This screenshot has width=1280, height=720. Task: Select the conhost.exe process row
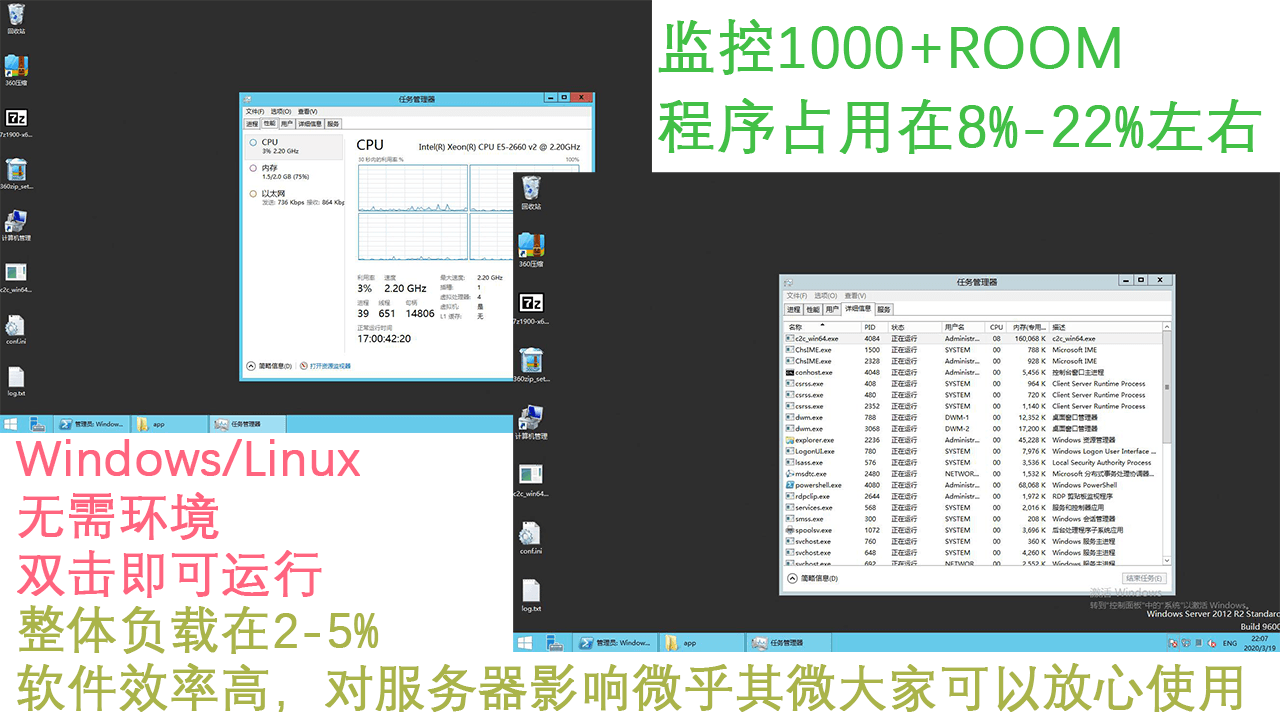972,372
